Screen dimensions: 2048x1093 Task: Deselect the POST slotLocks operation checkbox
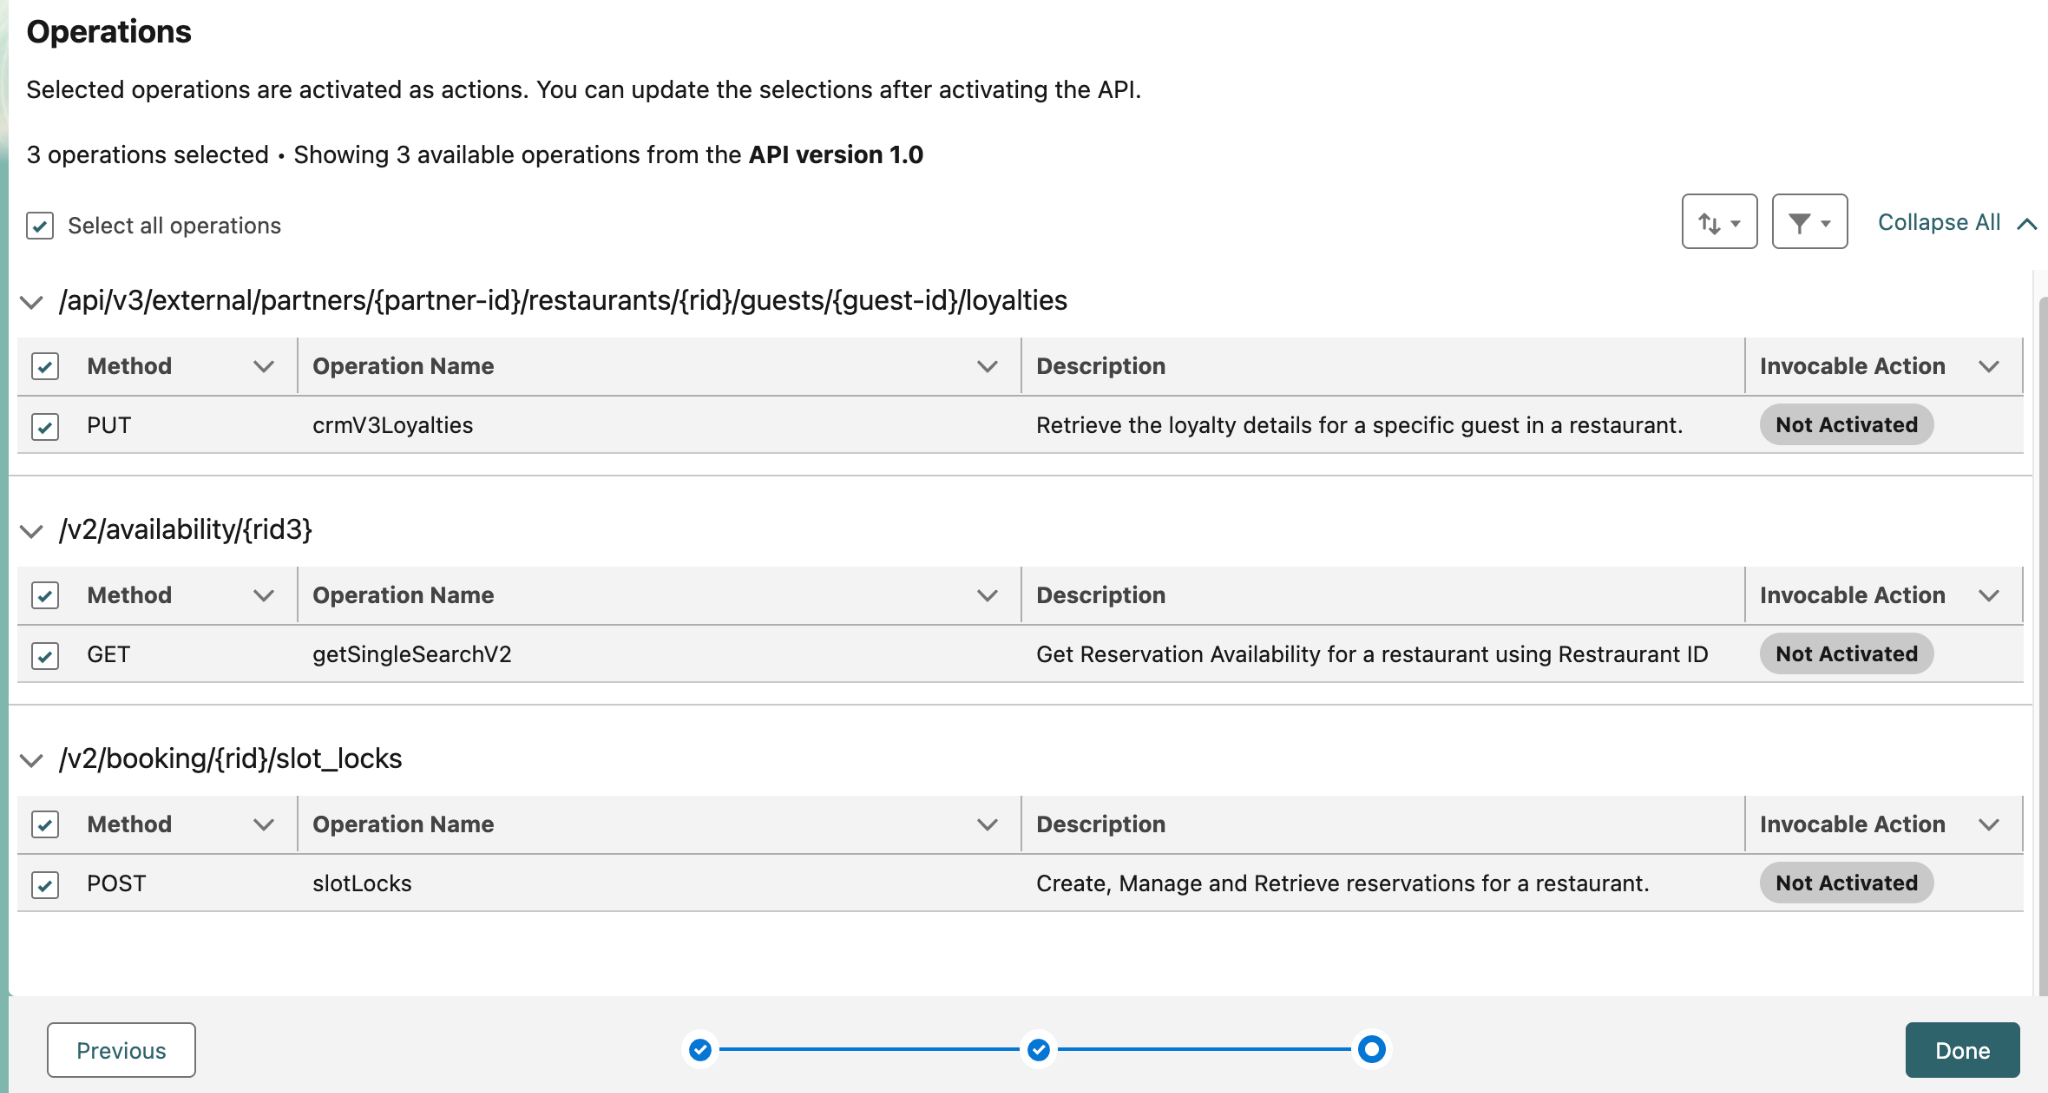(x=45, y=884)
